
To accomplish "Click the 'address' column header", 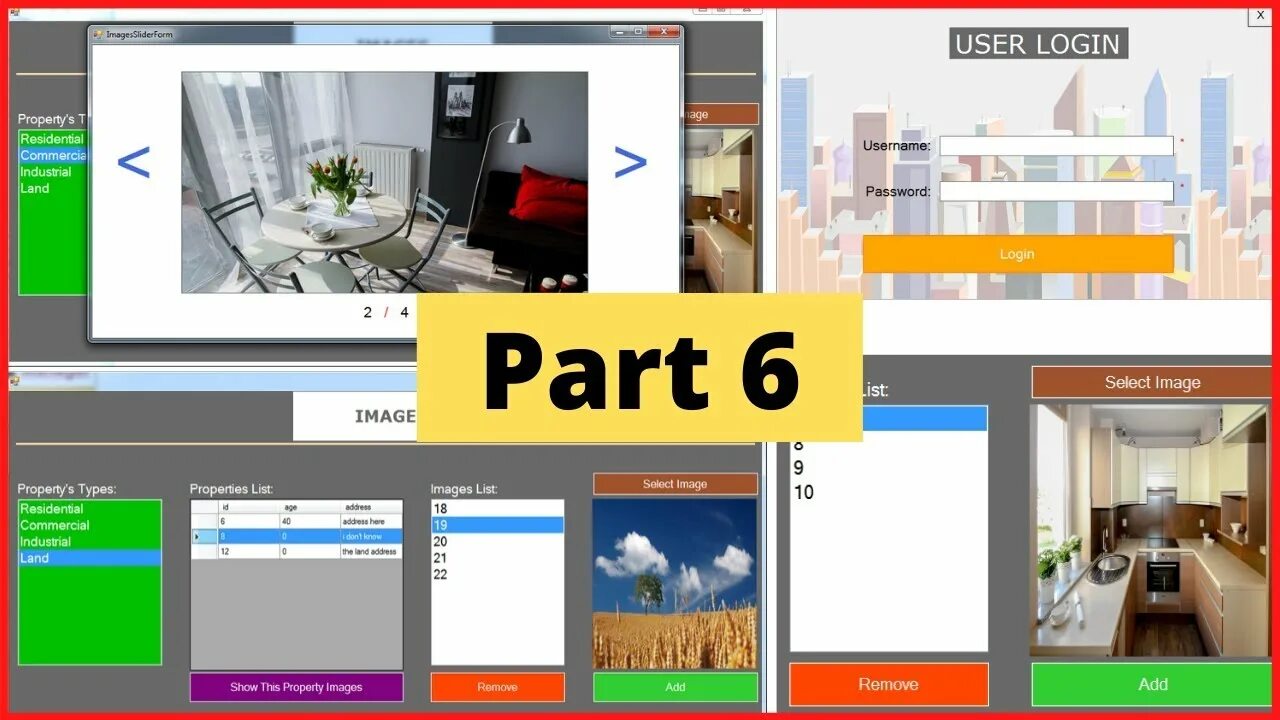I will pos(371,507).
